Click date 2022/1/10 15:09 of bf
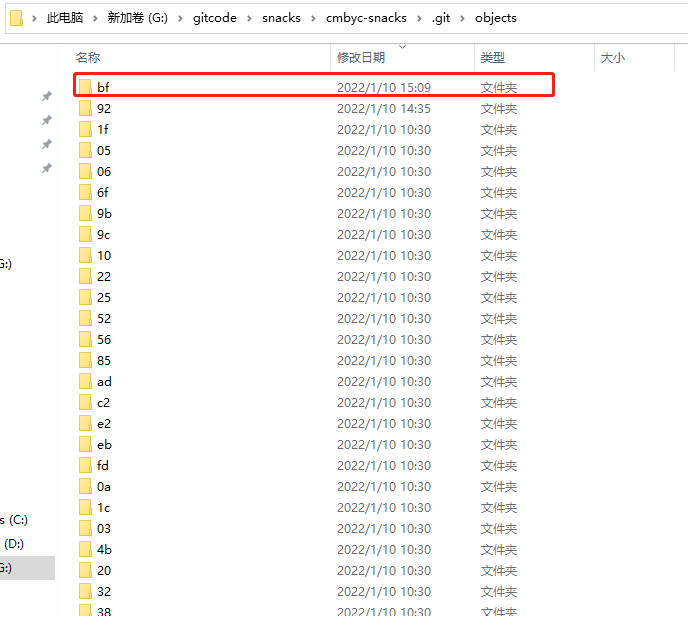The image size is (688, 624). point(384,87)
